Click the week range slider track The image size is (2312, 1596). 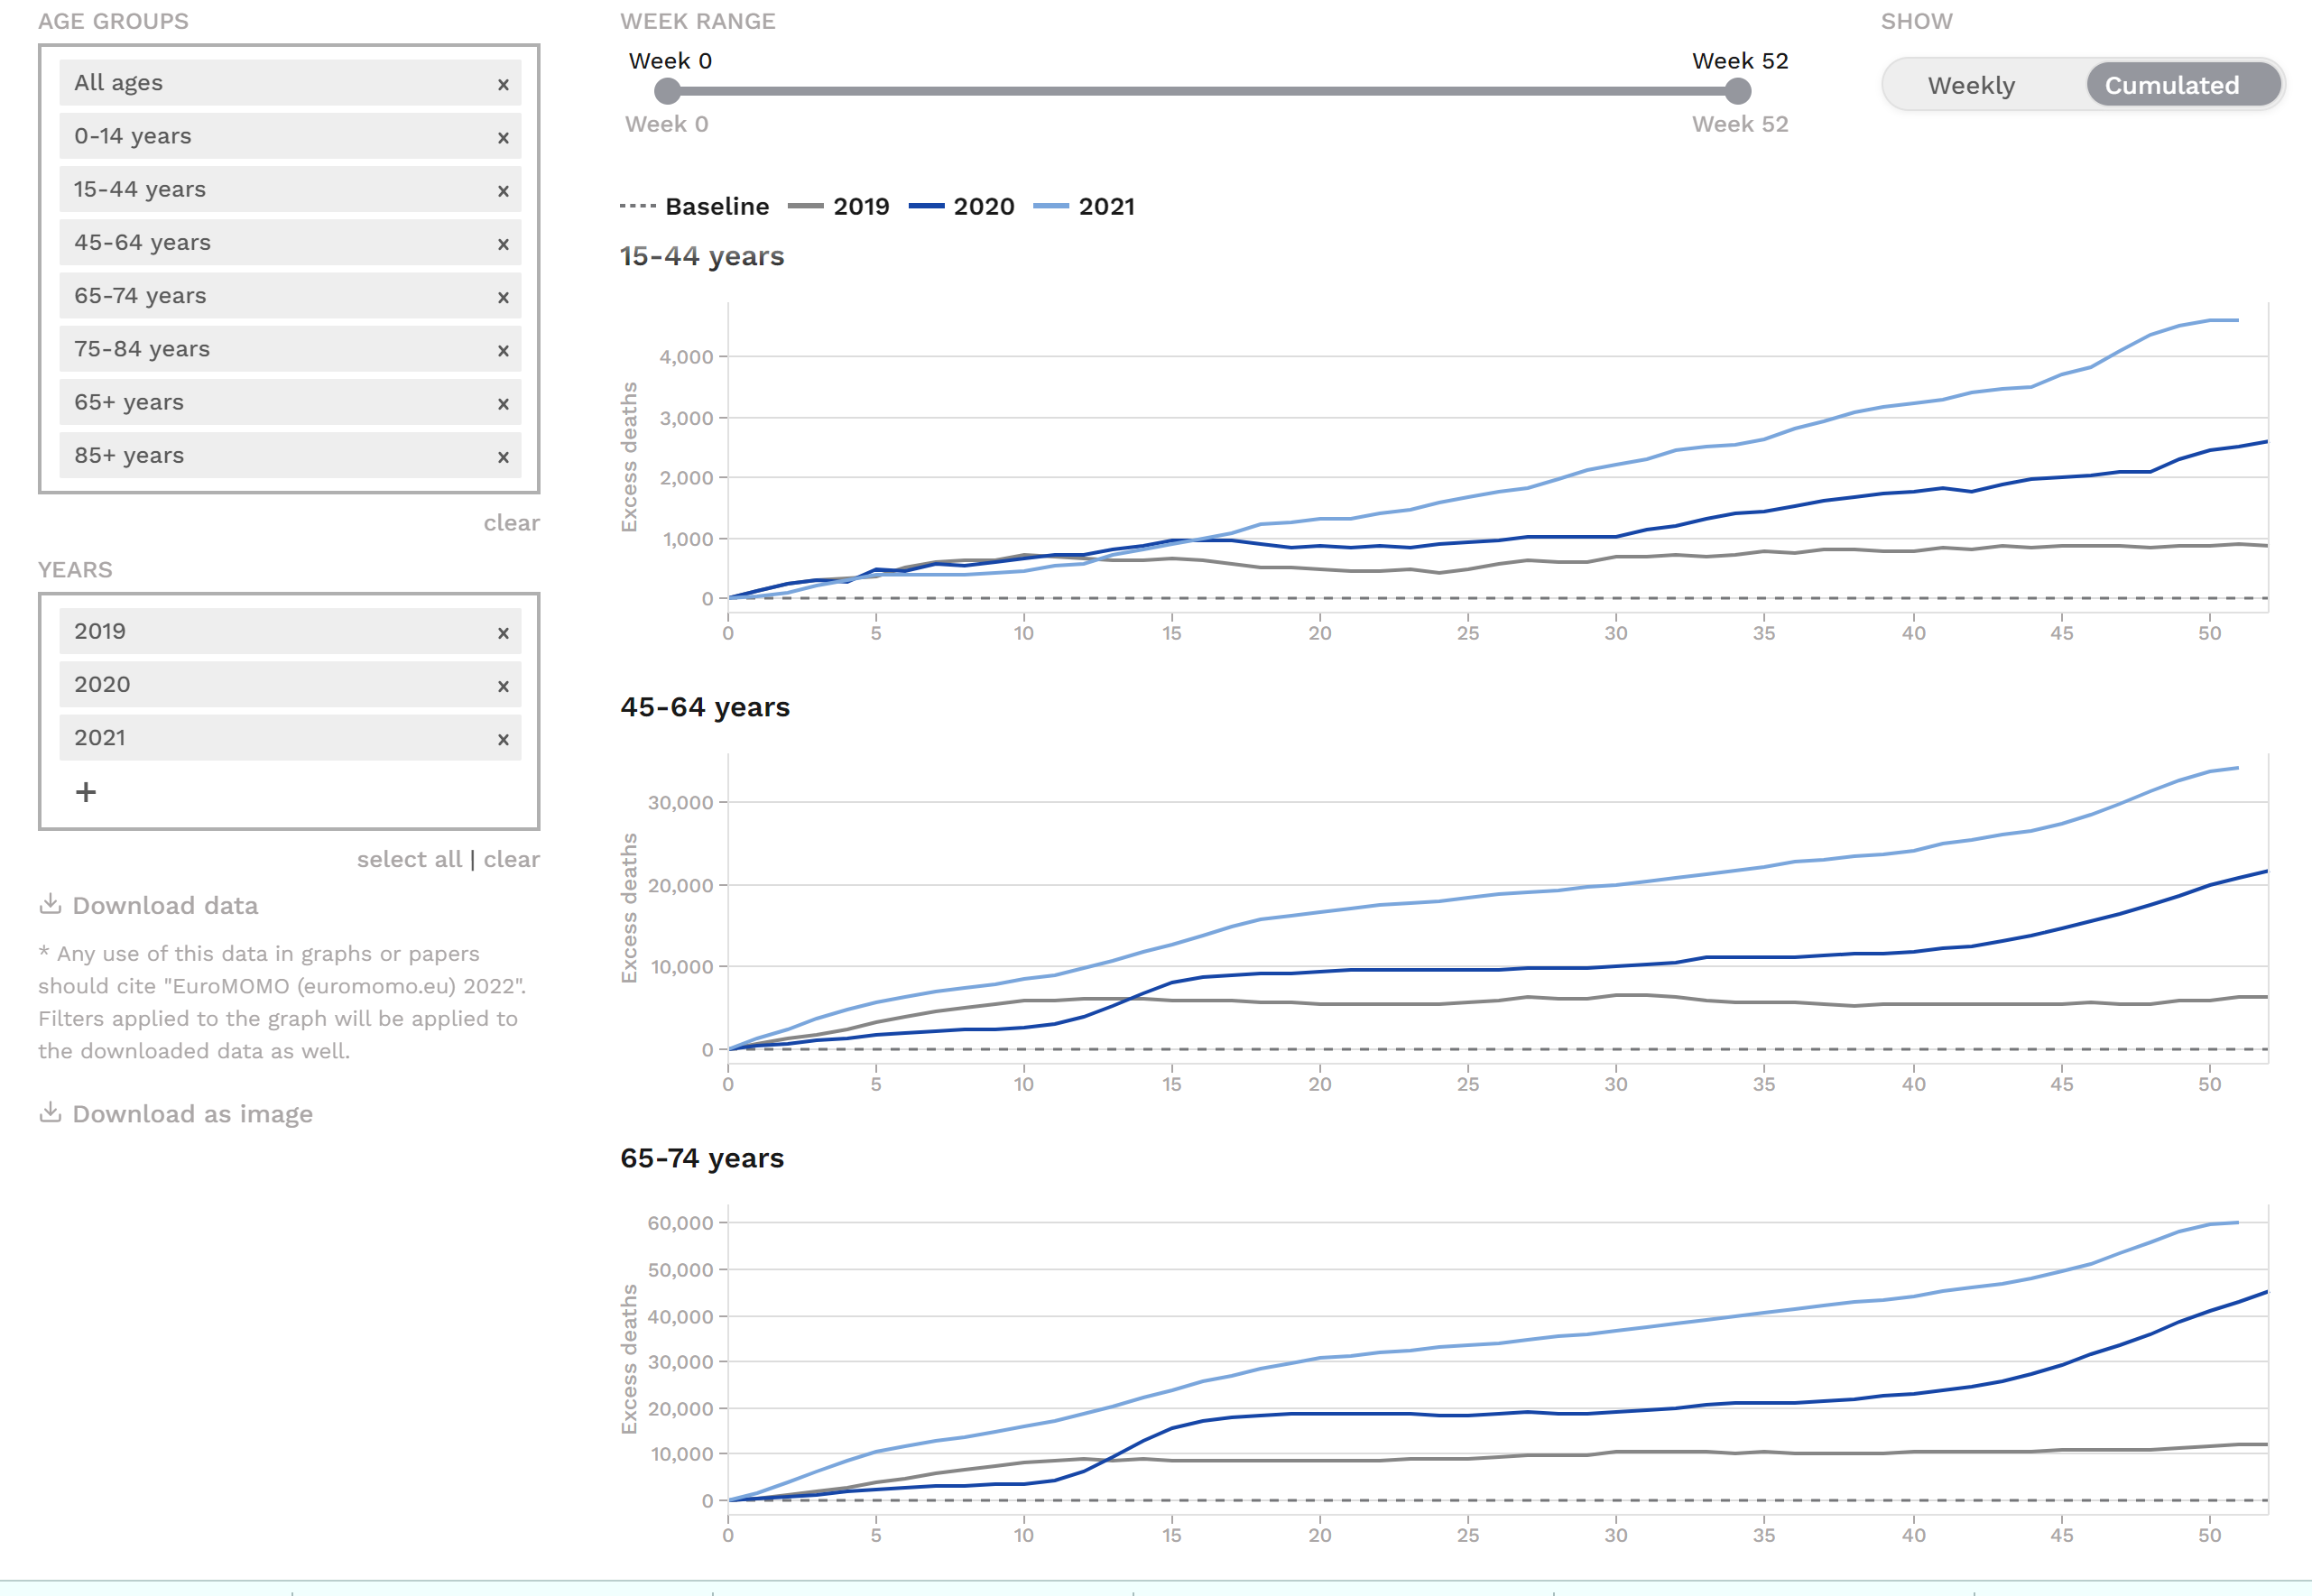tap(1202, 91)
